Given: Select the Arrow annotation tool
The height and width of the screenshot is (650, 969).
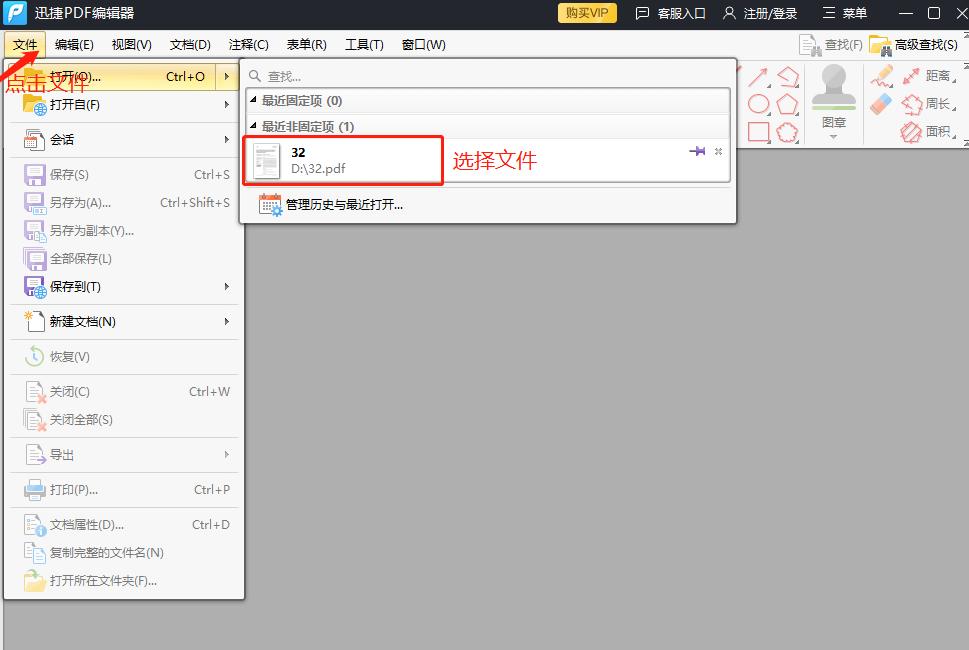Looking at the screenshot, I should pos(758,77).
